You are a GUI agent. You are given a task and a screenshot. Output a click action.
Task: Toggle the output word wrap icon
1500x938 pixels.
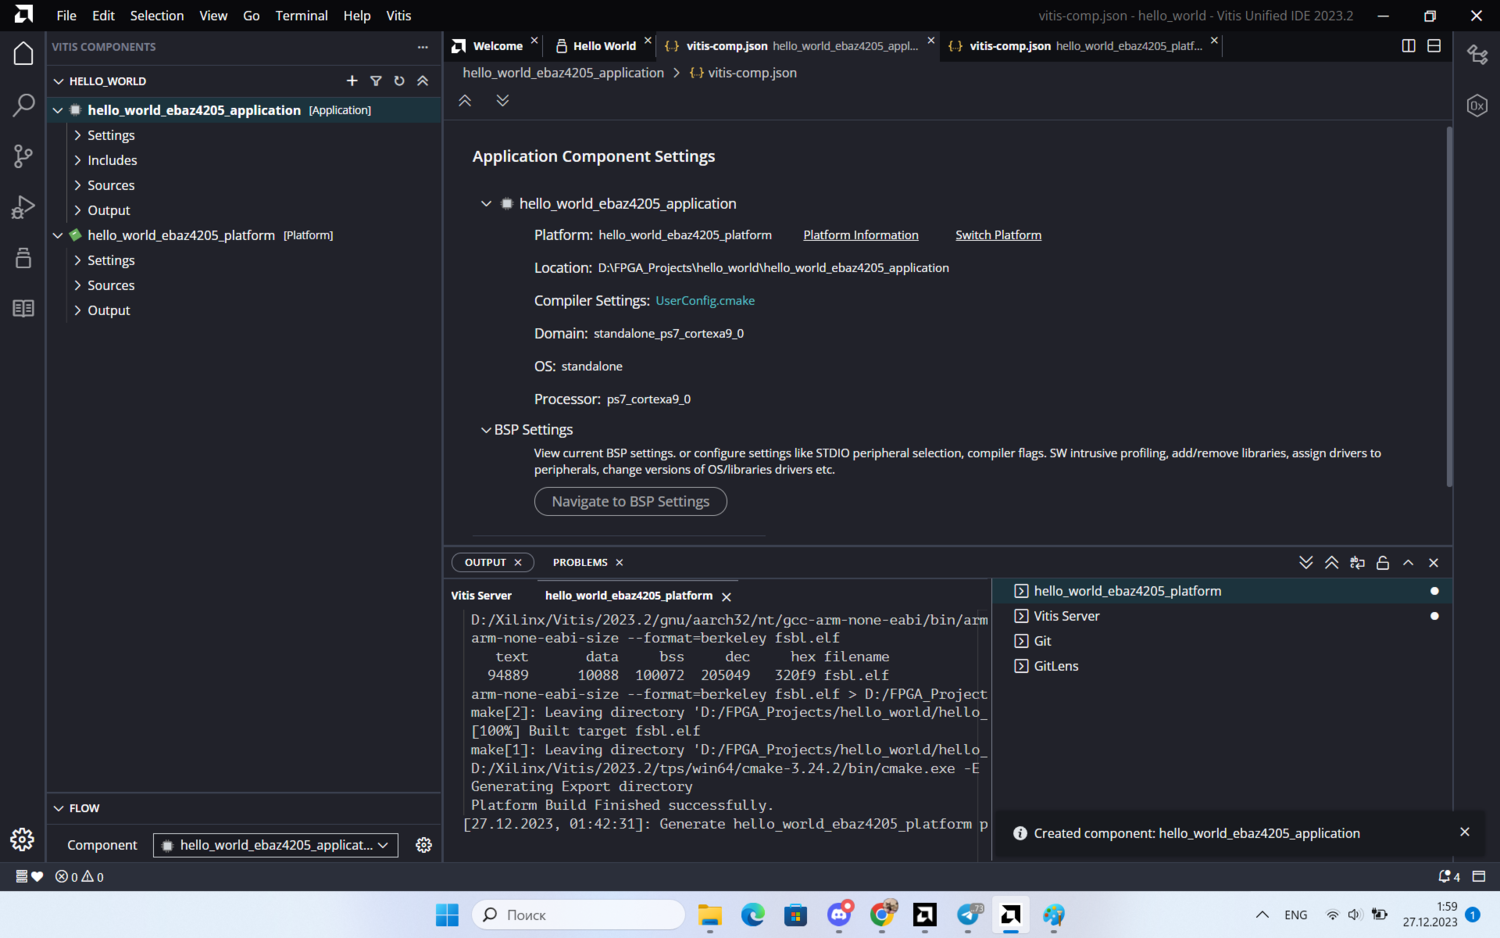tap(1357, 563)
